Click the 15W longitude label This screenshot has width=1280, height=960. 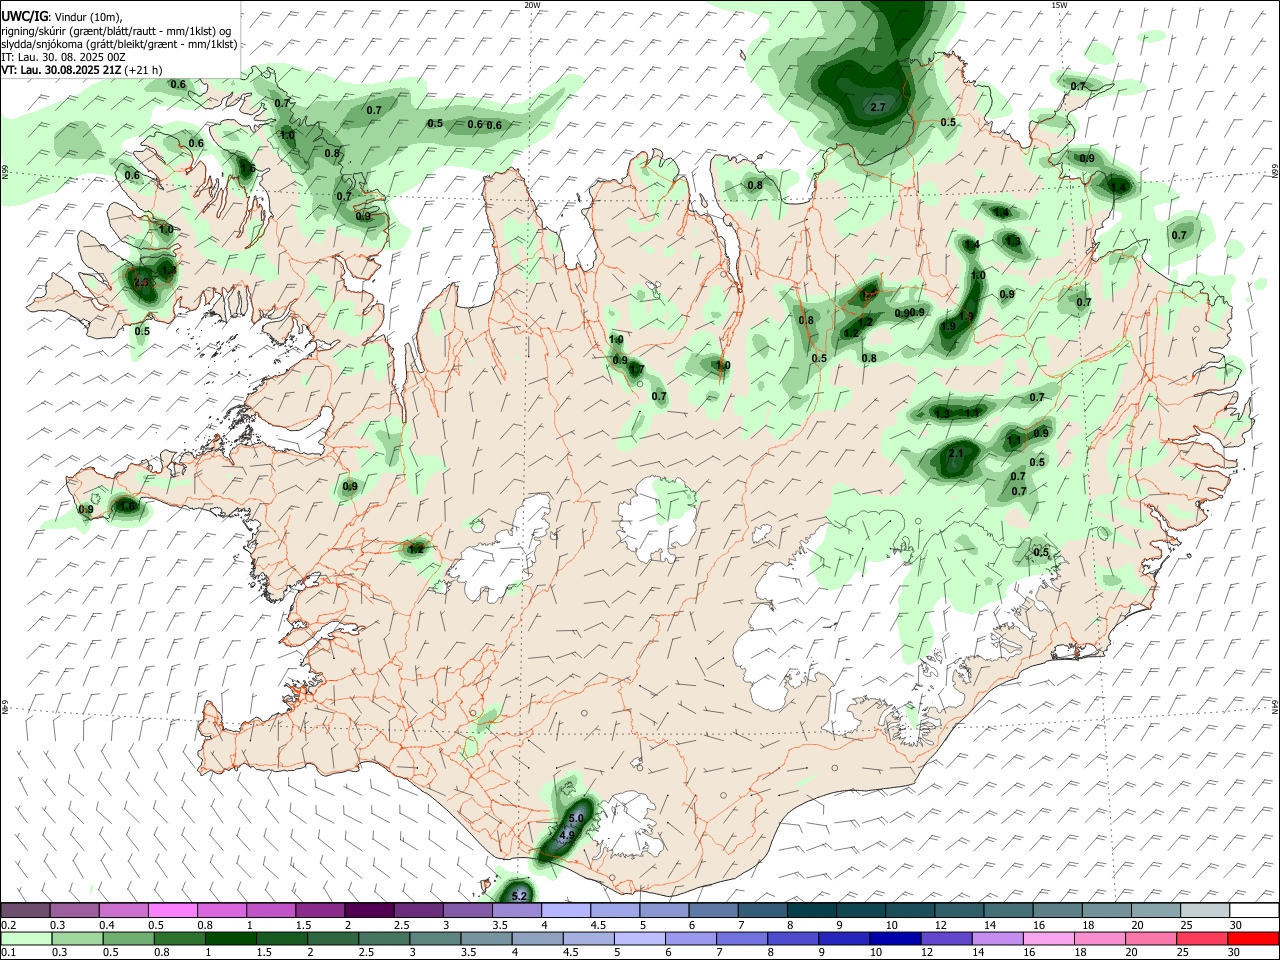pyautogui.click(x=1059, y=5)
